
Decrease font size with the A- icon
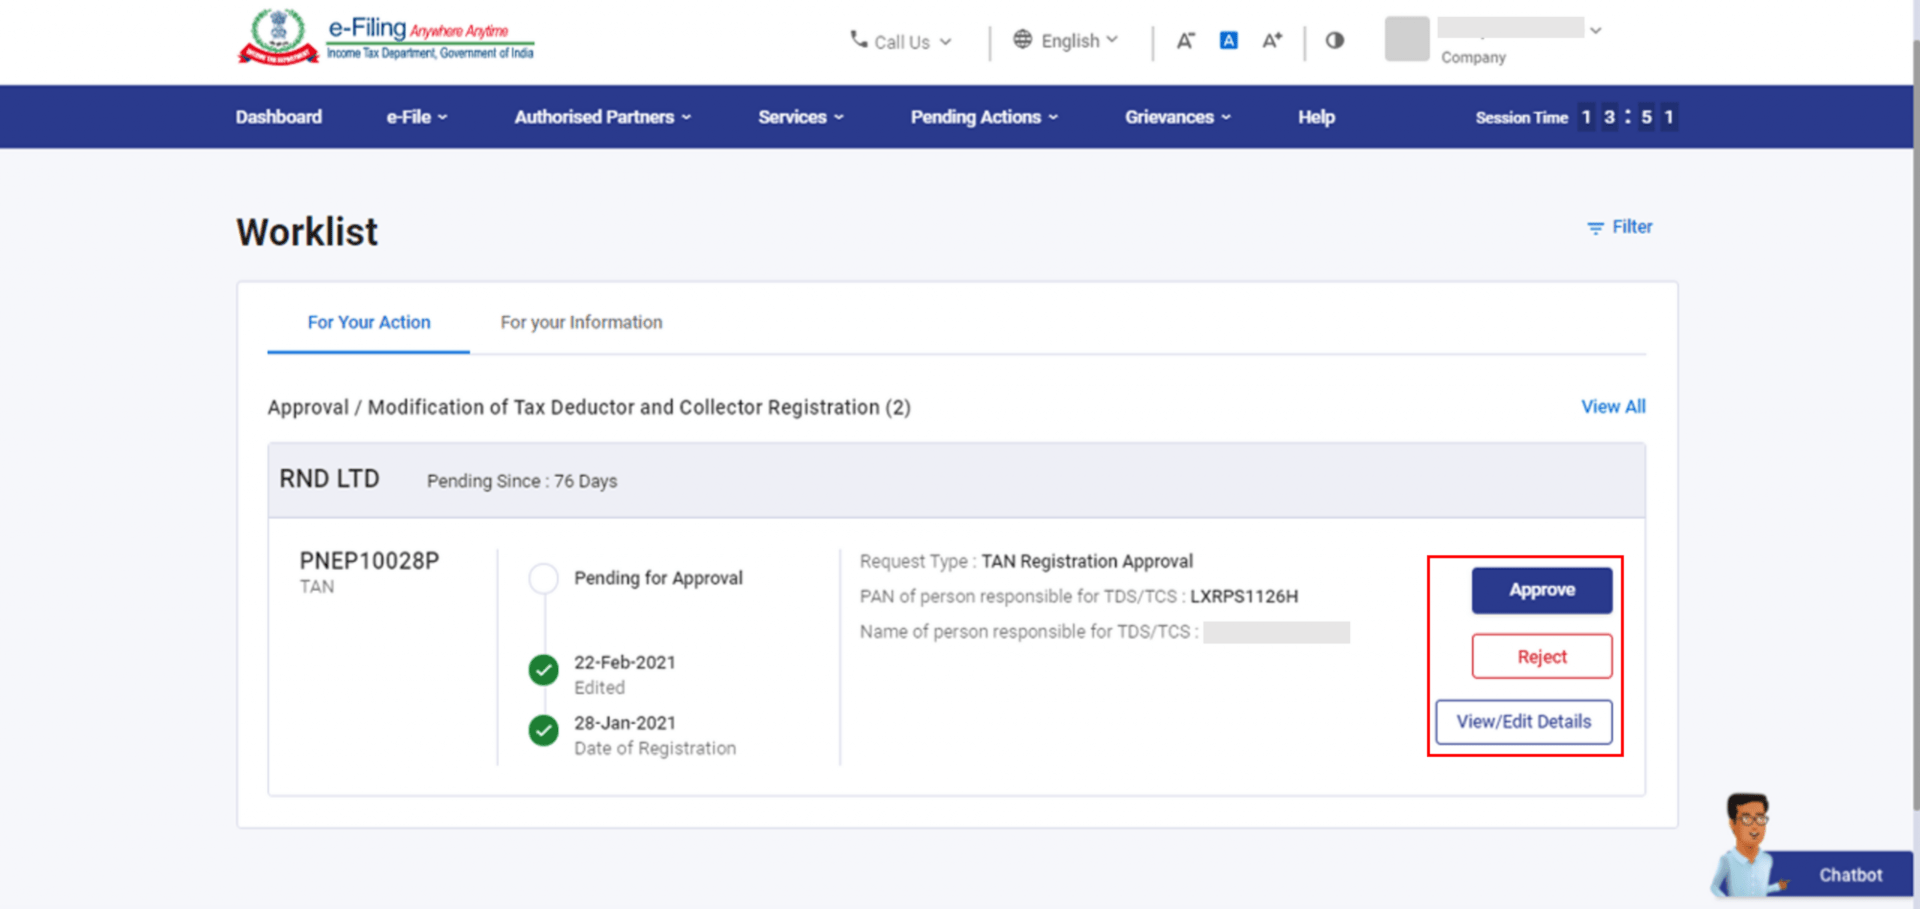1185,41
